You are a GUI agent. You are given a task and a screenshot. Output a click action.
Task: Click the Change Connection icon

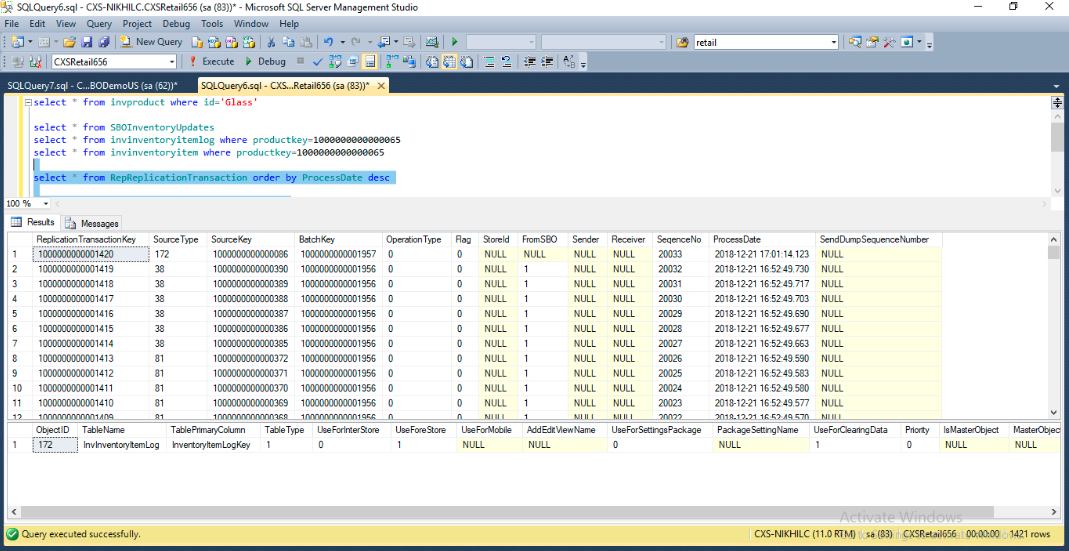[x=35, y=61]
